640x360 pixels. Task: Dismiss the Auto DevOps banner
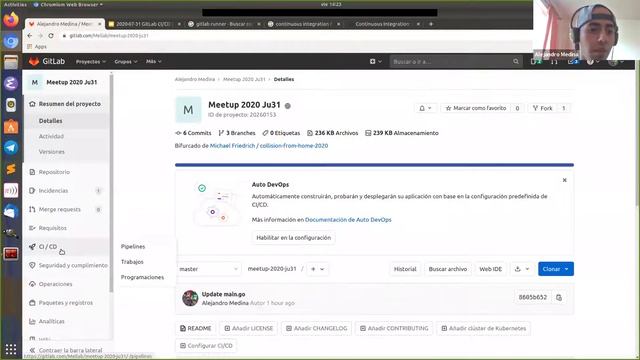(x=564, y=180)
